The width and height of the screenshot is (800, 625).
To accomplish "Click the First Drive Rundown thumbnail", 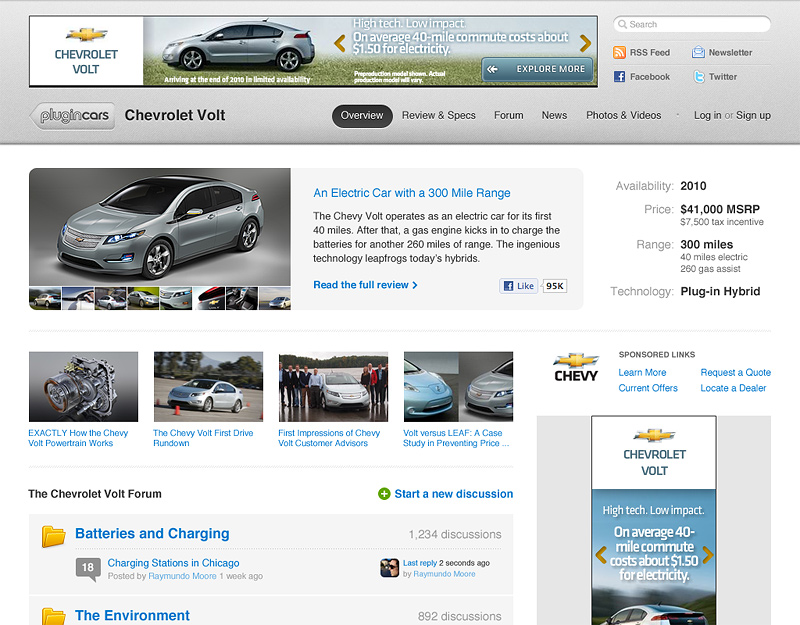I will [x=208, y=387].
